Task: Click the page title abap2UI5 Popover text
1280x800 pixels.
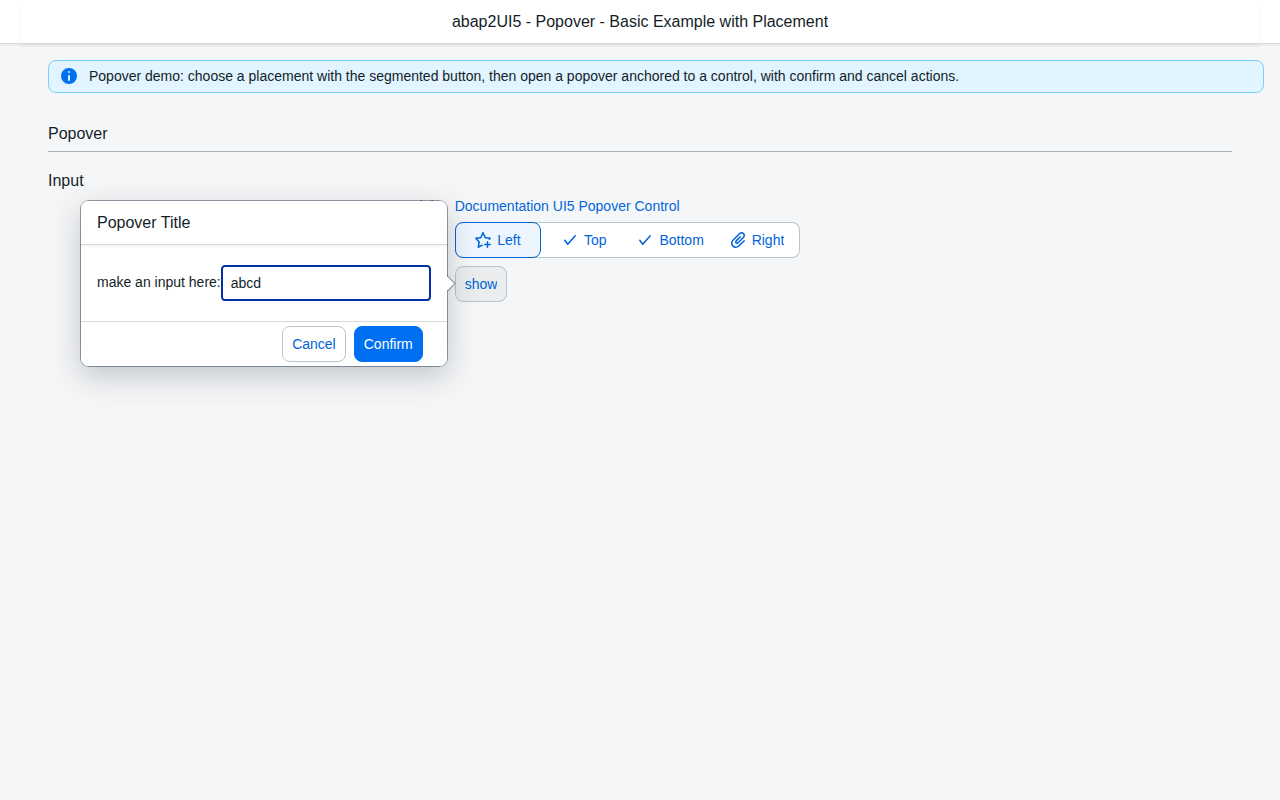Action: (x=640, y=21)
